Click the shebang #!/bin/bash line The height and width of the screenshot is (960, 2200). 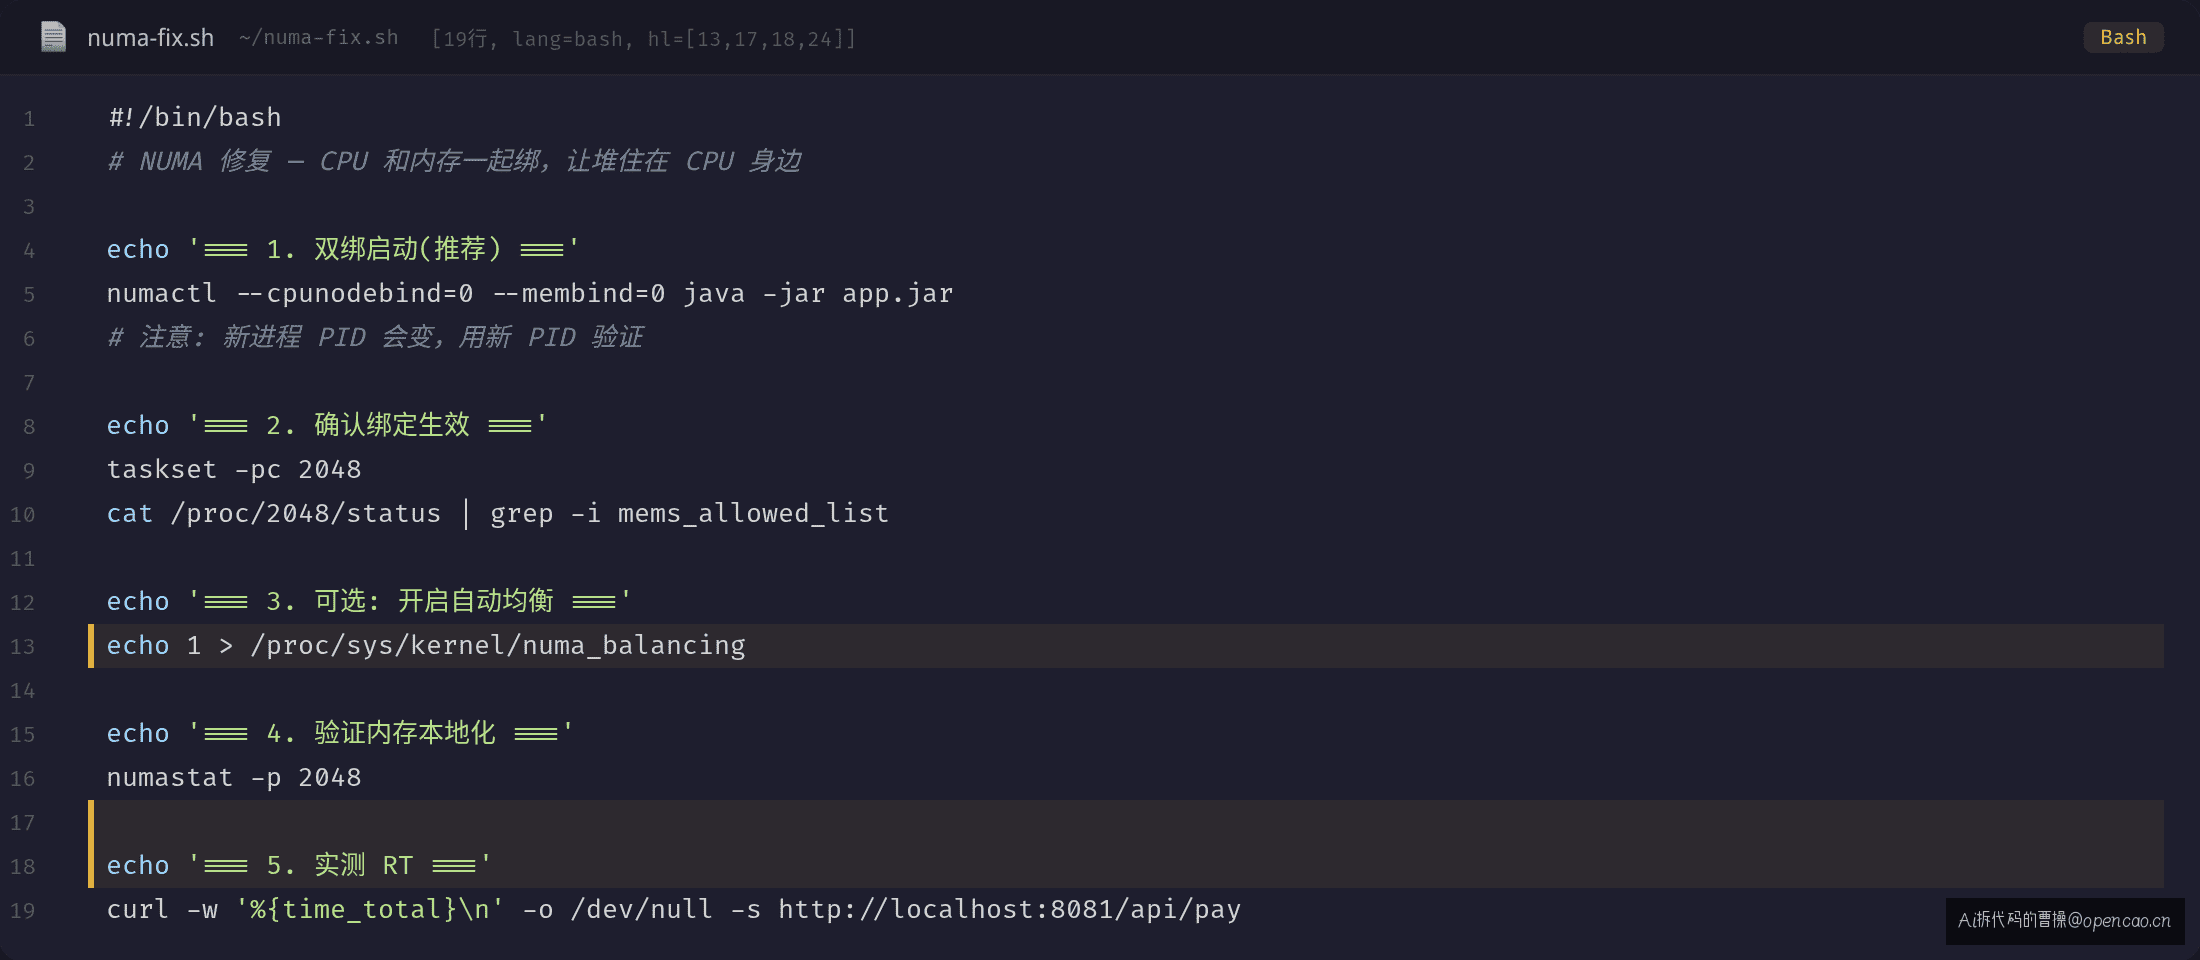pyautogui.click(x=195, y=118)
